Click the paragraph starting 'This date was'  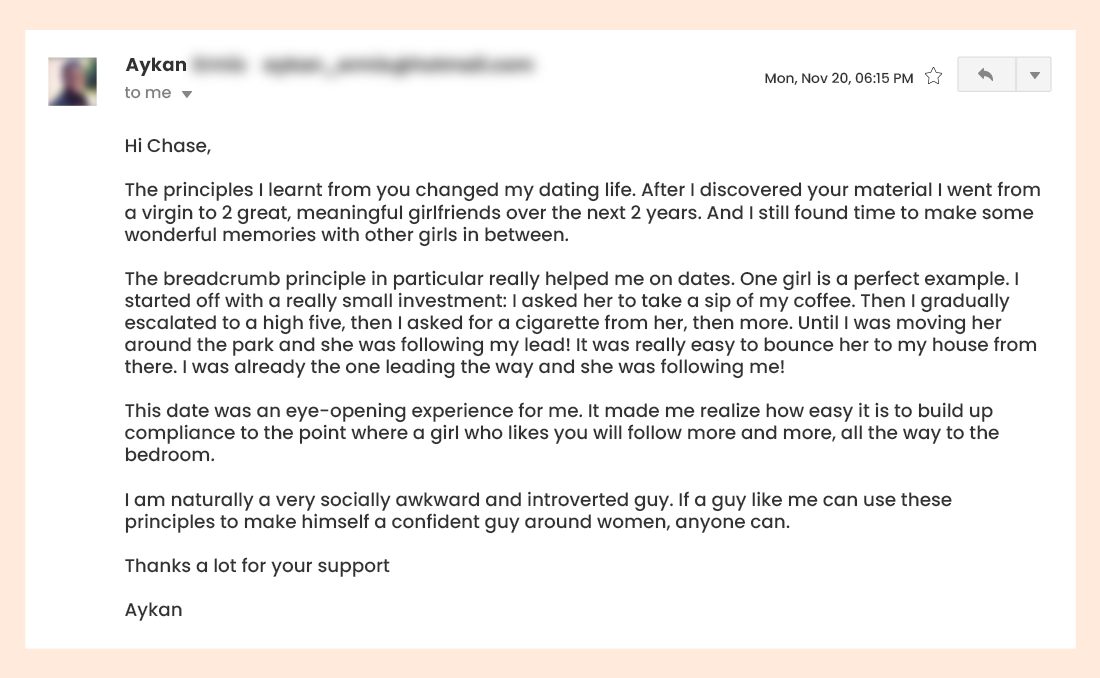coord(560,433)
